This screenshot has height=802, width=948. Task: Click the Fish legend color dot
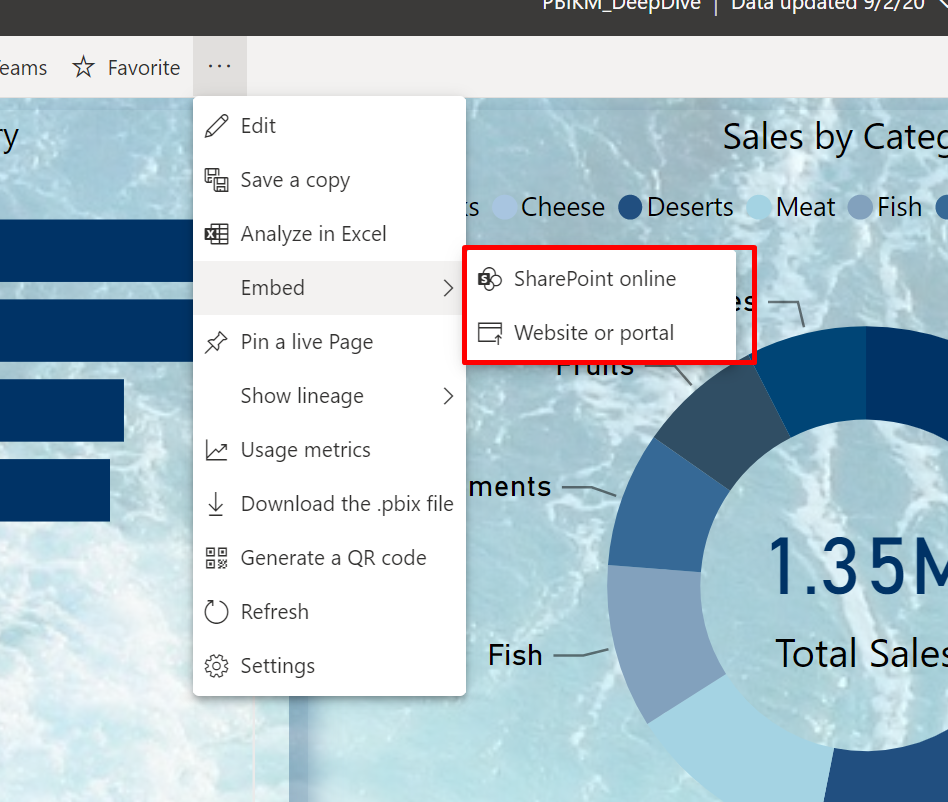click(860, 207)
